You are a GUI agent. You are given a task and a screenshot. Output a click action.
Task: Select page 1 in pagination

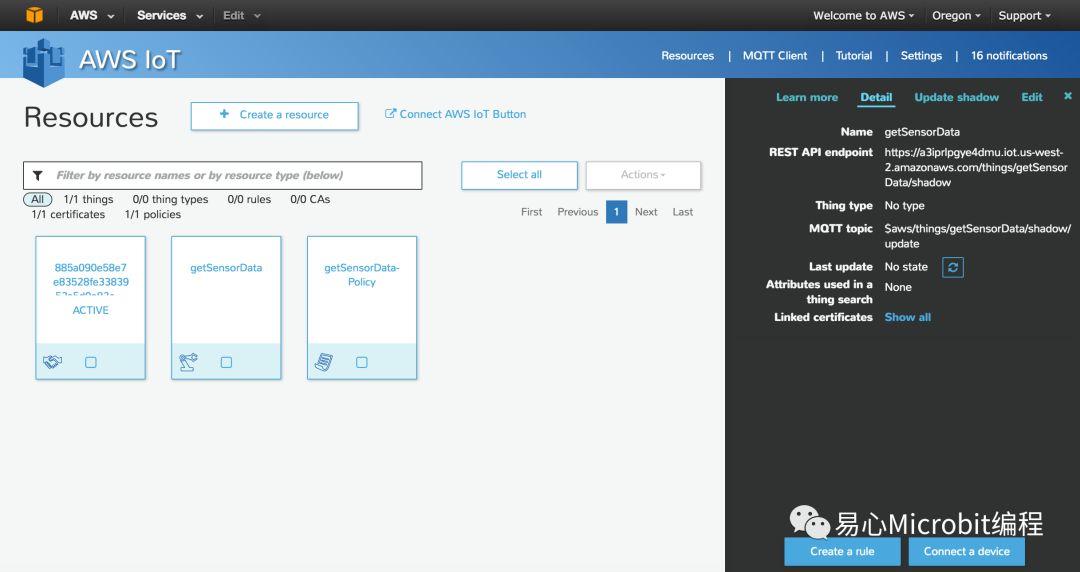coord(616,212)
